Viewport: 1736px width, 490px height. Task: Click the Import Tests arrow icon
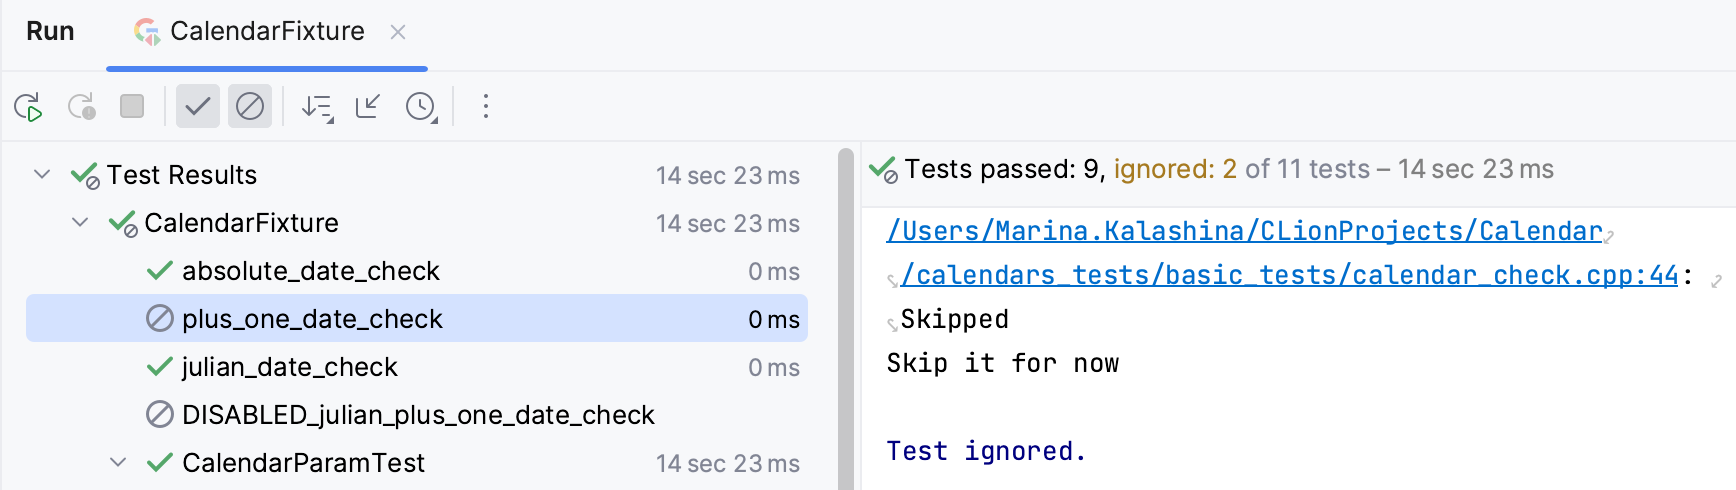pos(368,106)
